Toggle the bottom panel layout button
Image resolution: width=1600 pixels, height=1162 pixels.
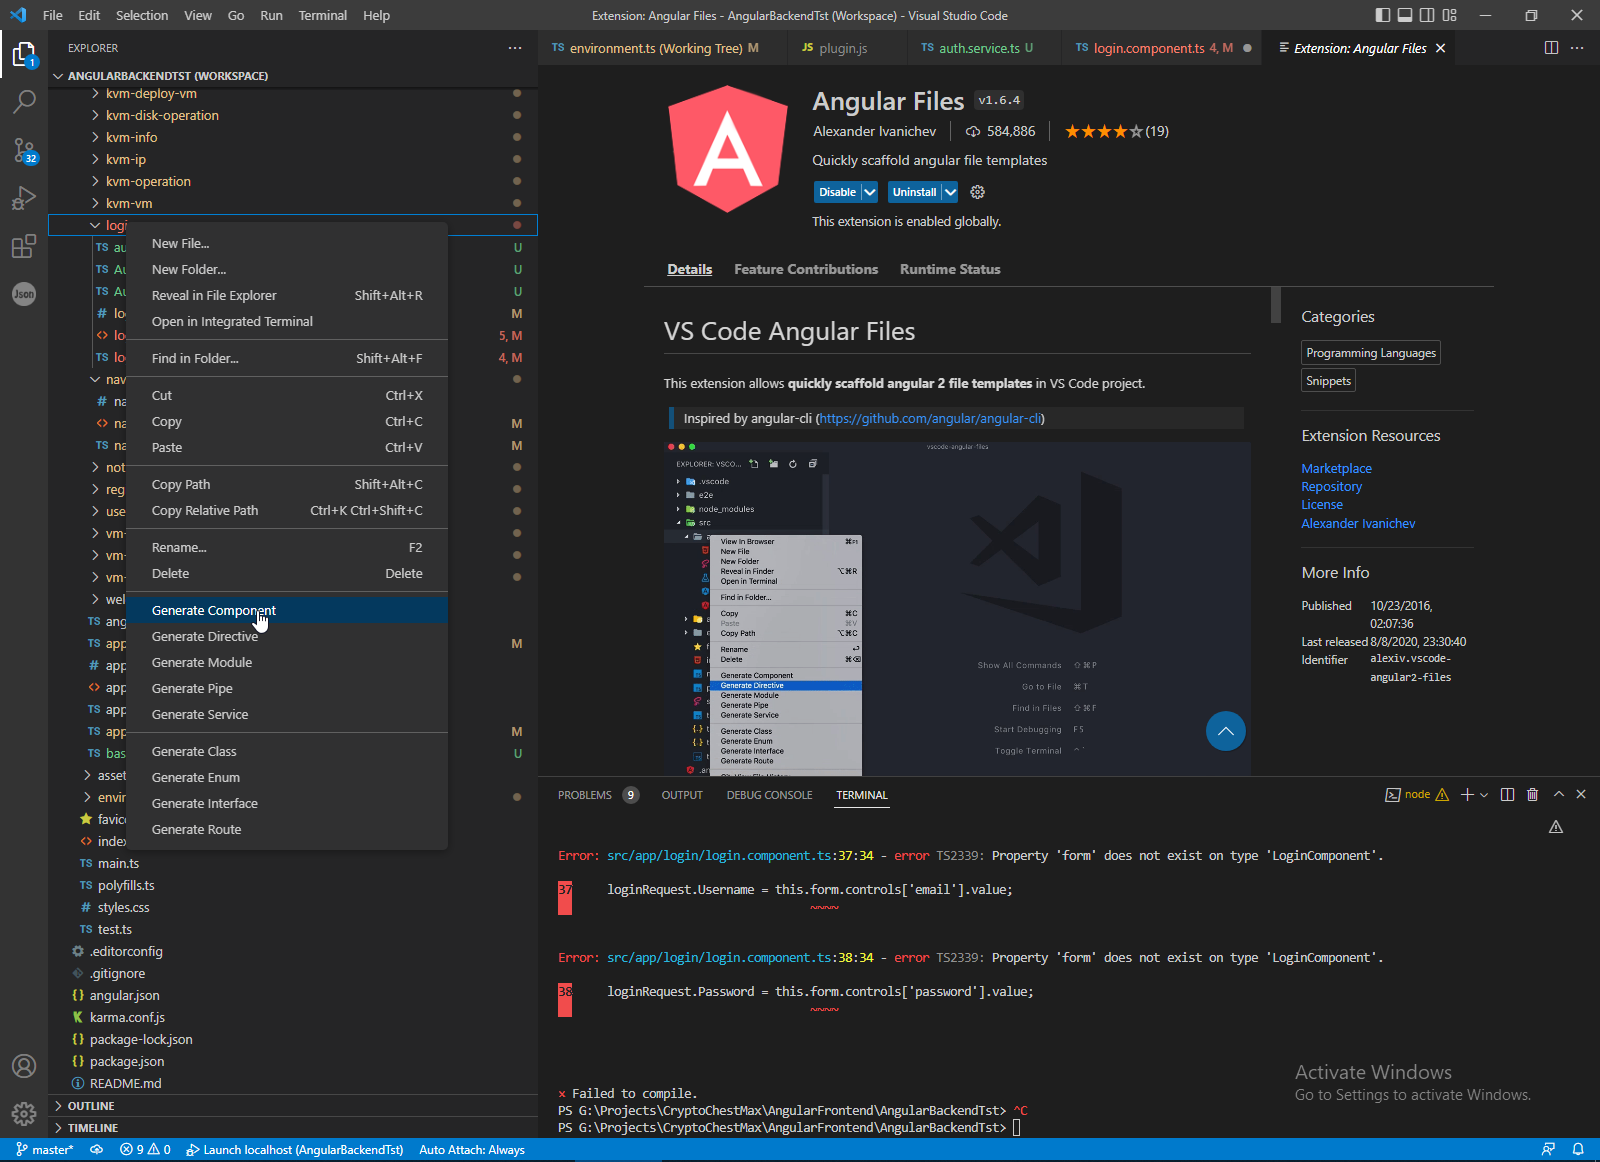click(1405, 15)
